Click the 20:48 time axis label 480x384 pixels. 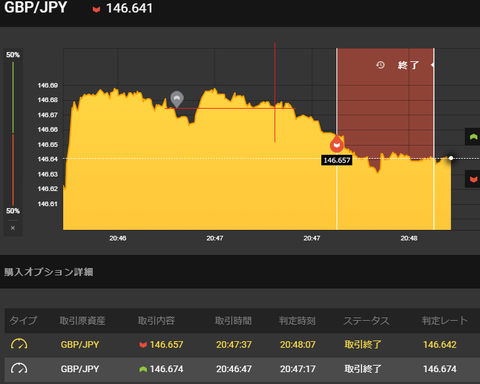(x=409, y=238)
